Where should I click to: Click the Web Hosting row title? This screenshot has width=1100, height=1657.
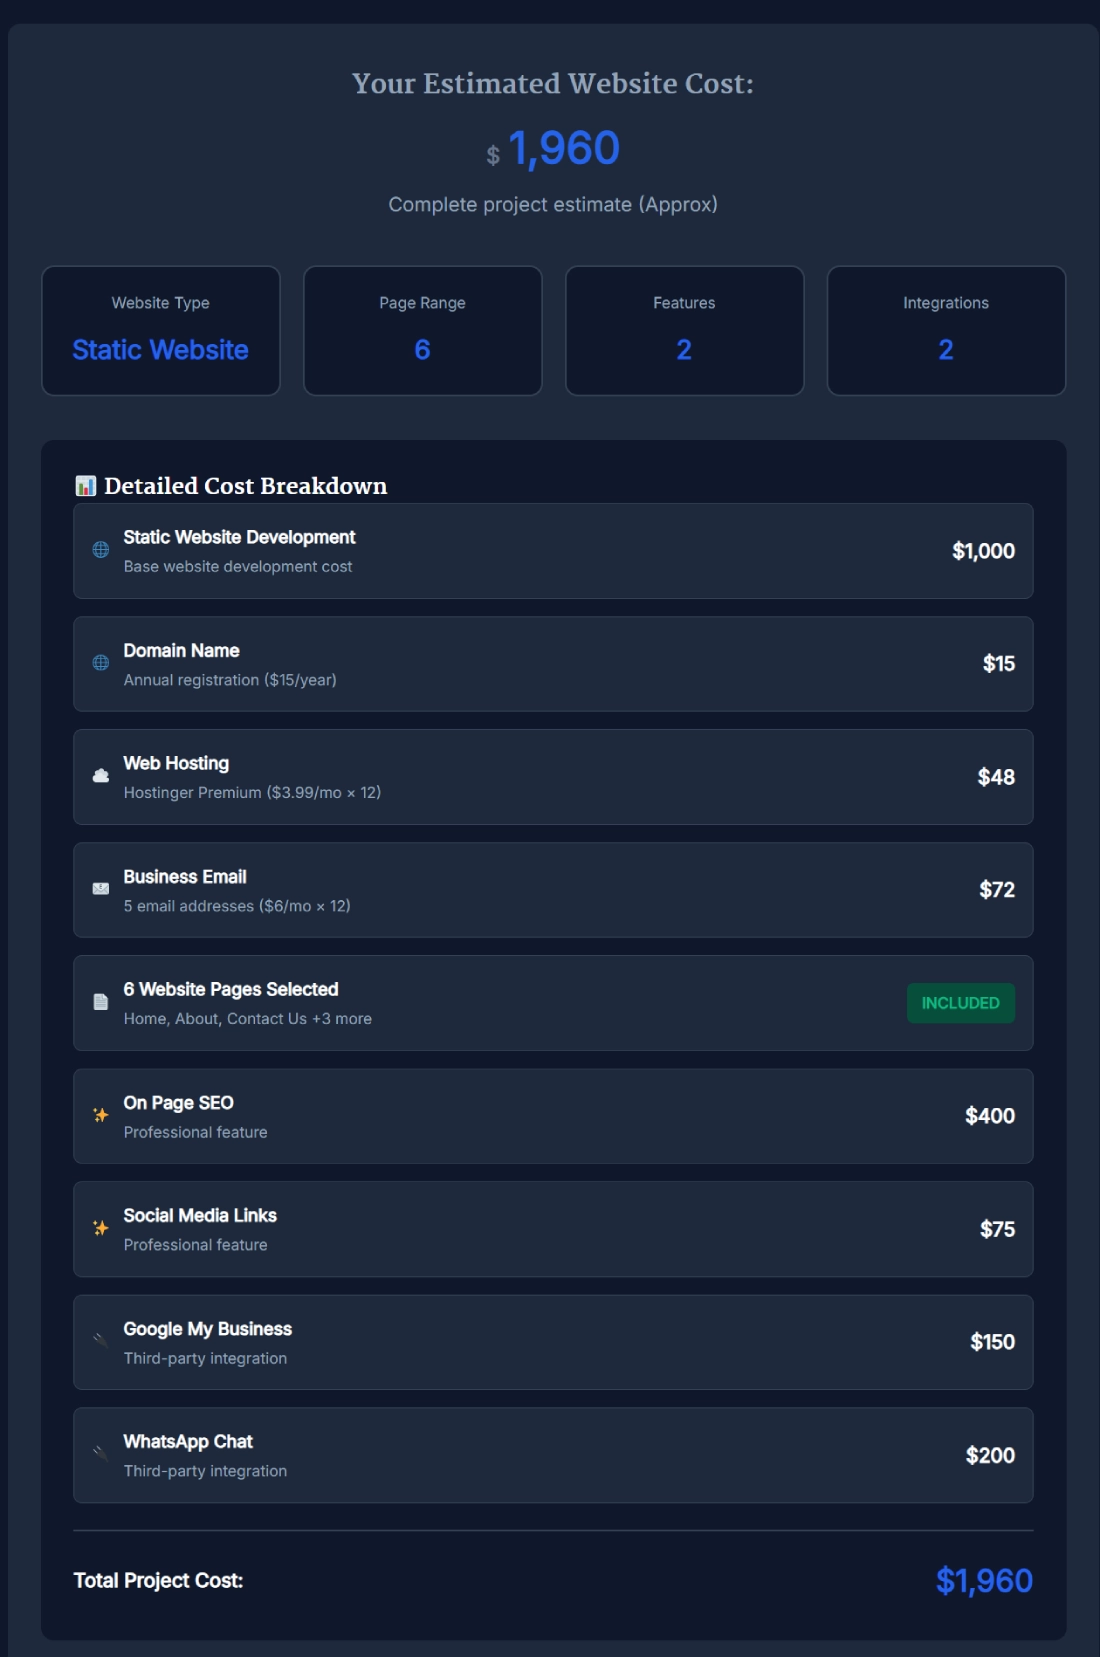pos(176,763)
